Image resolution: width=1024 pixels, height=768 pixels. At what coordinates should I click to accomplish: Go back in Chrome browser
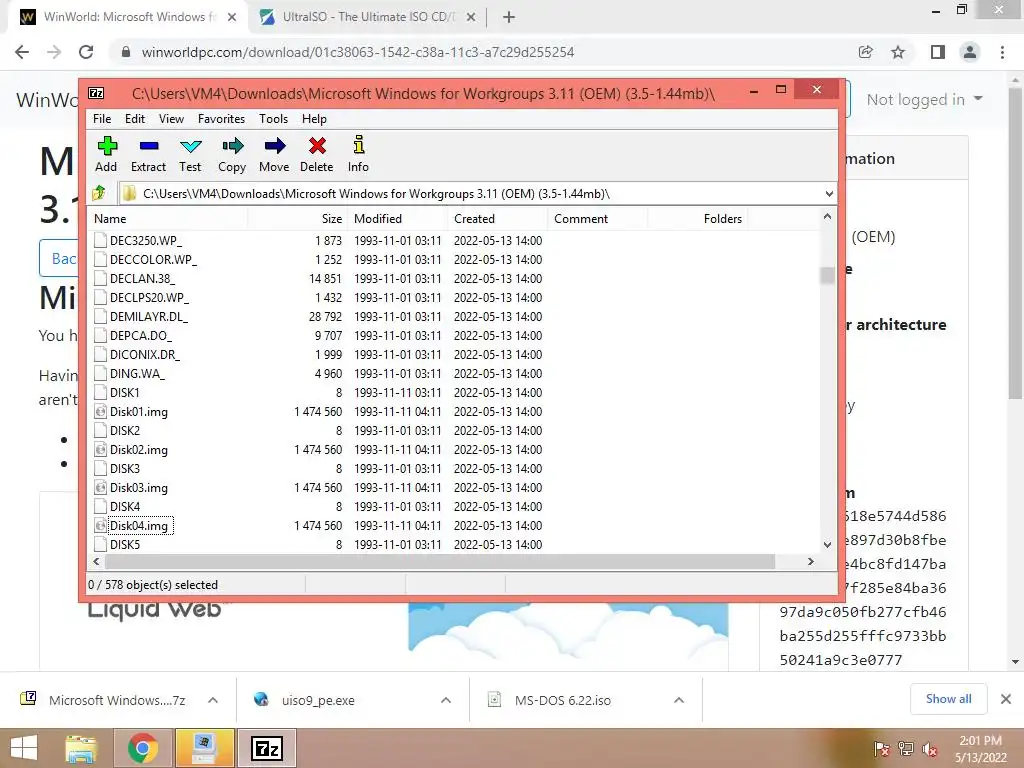click(x=22, y=52)
